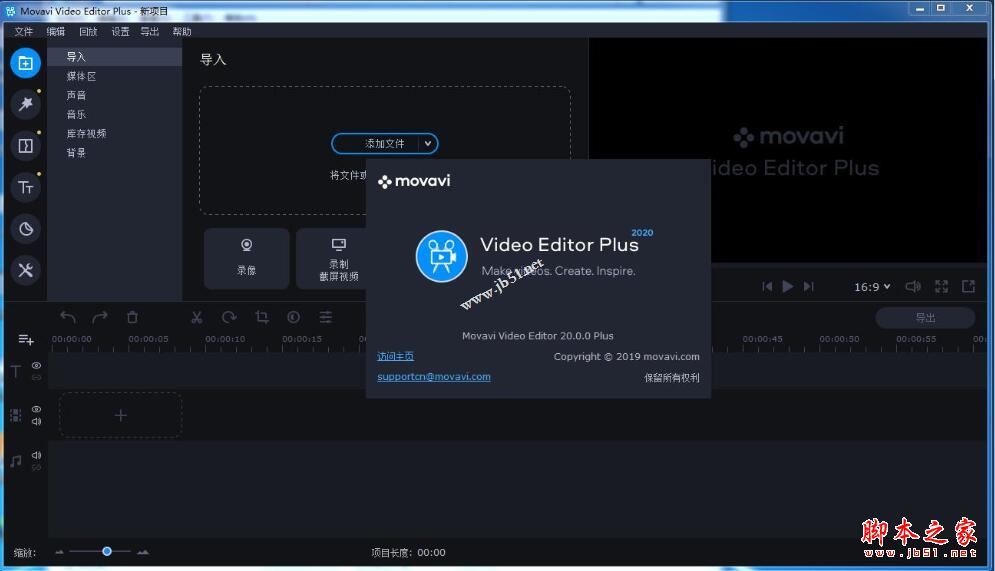Open the Import (导入) sidebar panel icon
Viewport: 995px width, 571px height.
tap(25, 63)
